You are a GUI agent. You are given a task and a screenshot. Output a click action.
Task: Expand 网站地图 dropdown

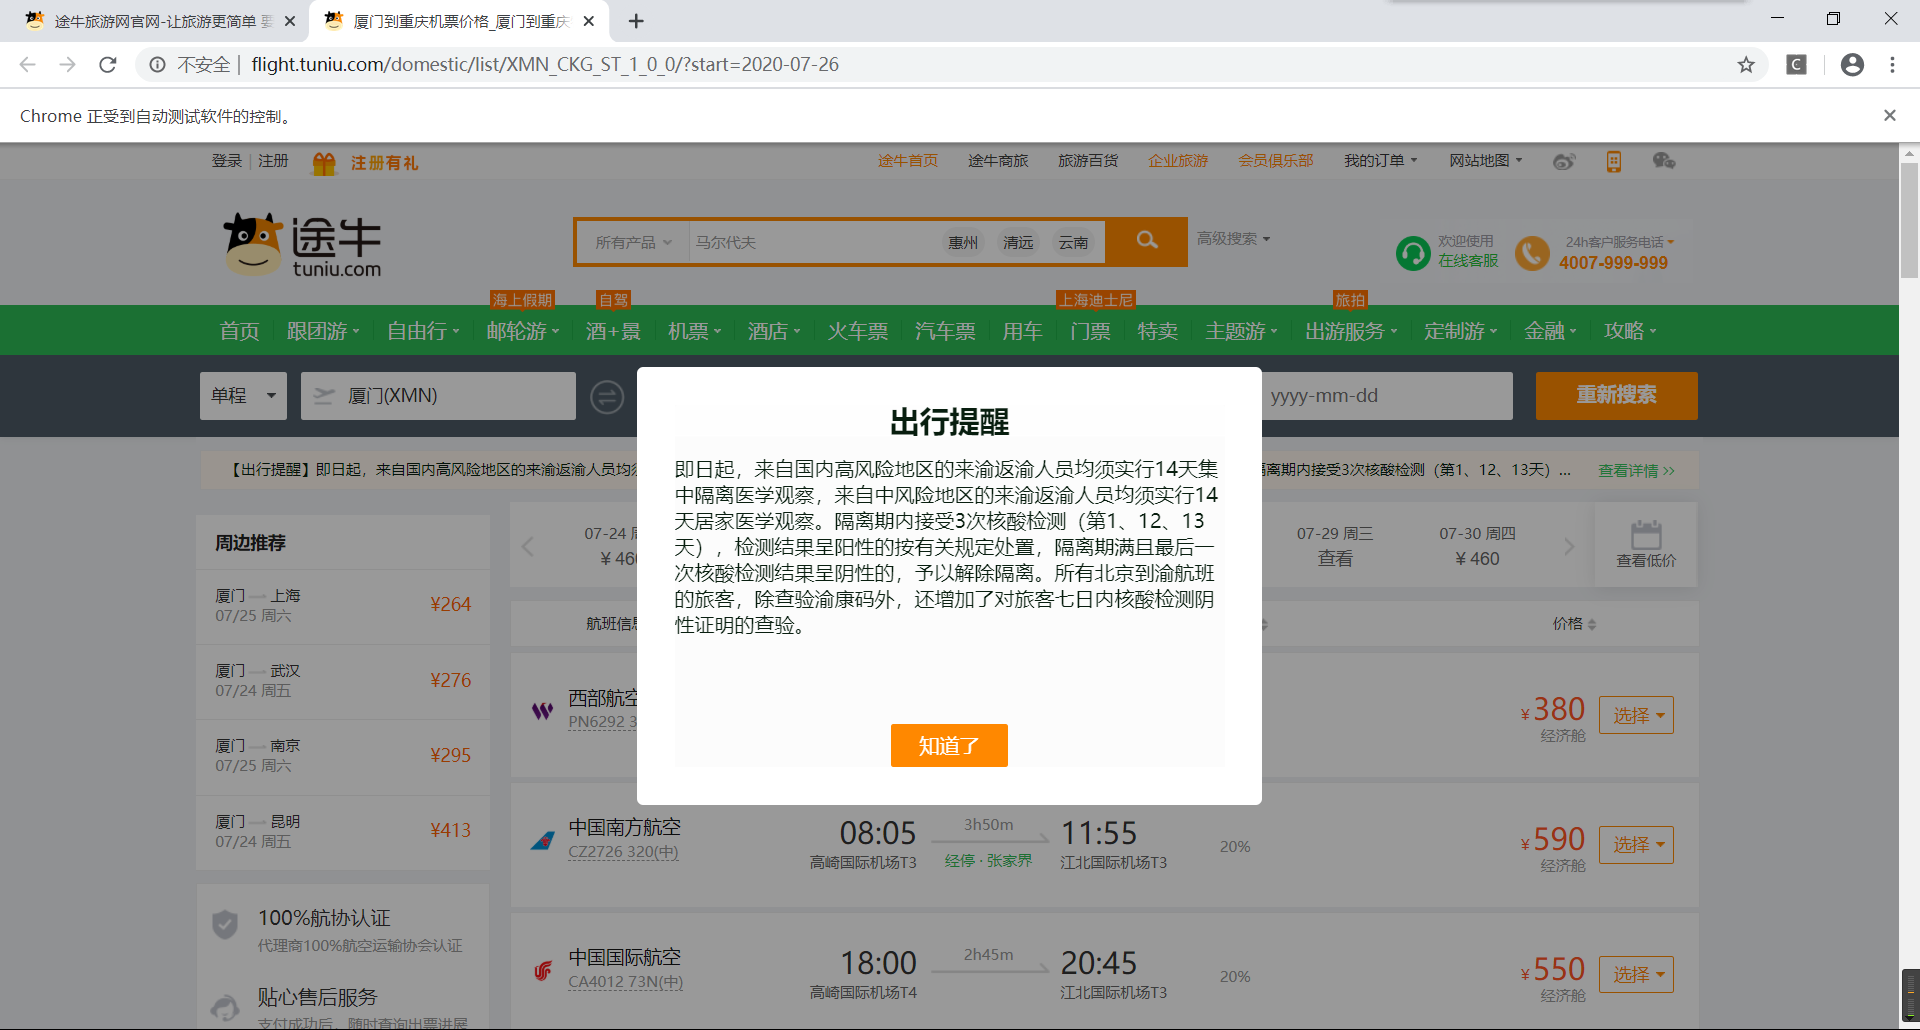[1486, 161]
